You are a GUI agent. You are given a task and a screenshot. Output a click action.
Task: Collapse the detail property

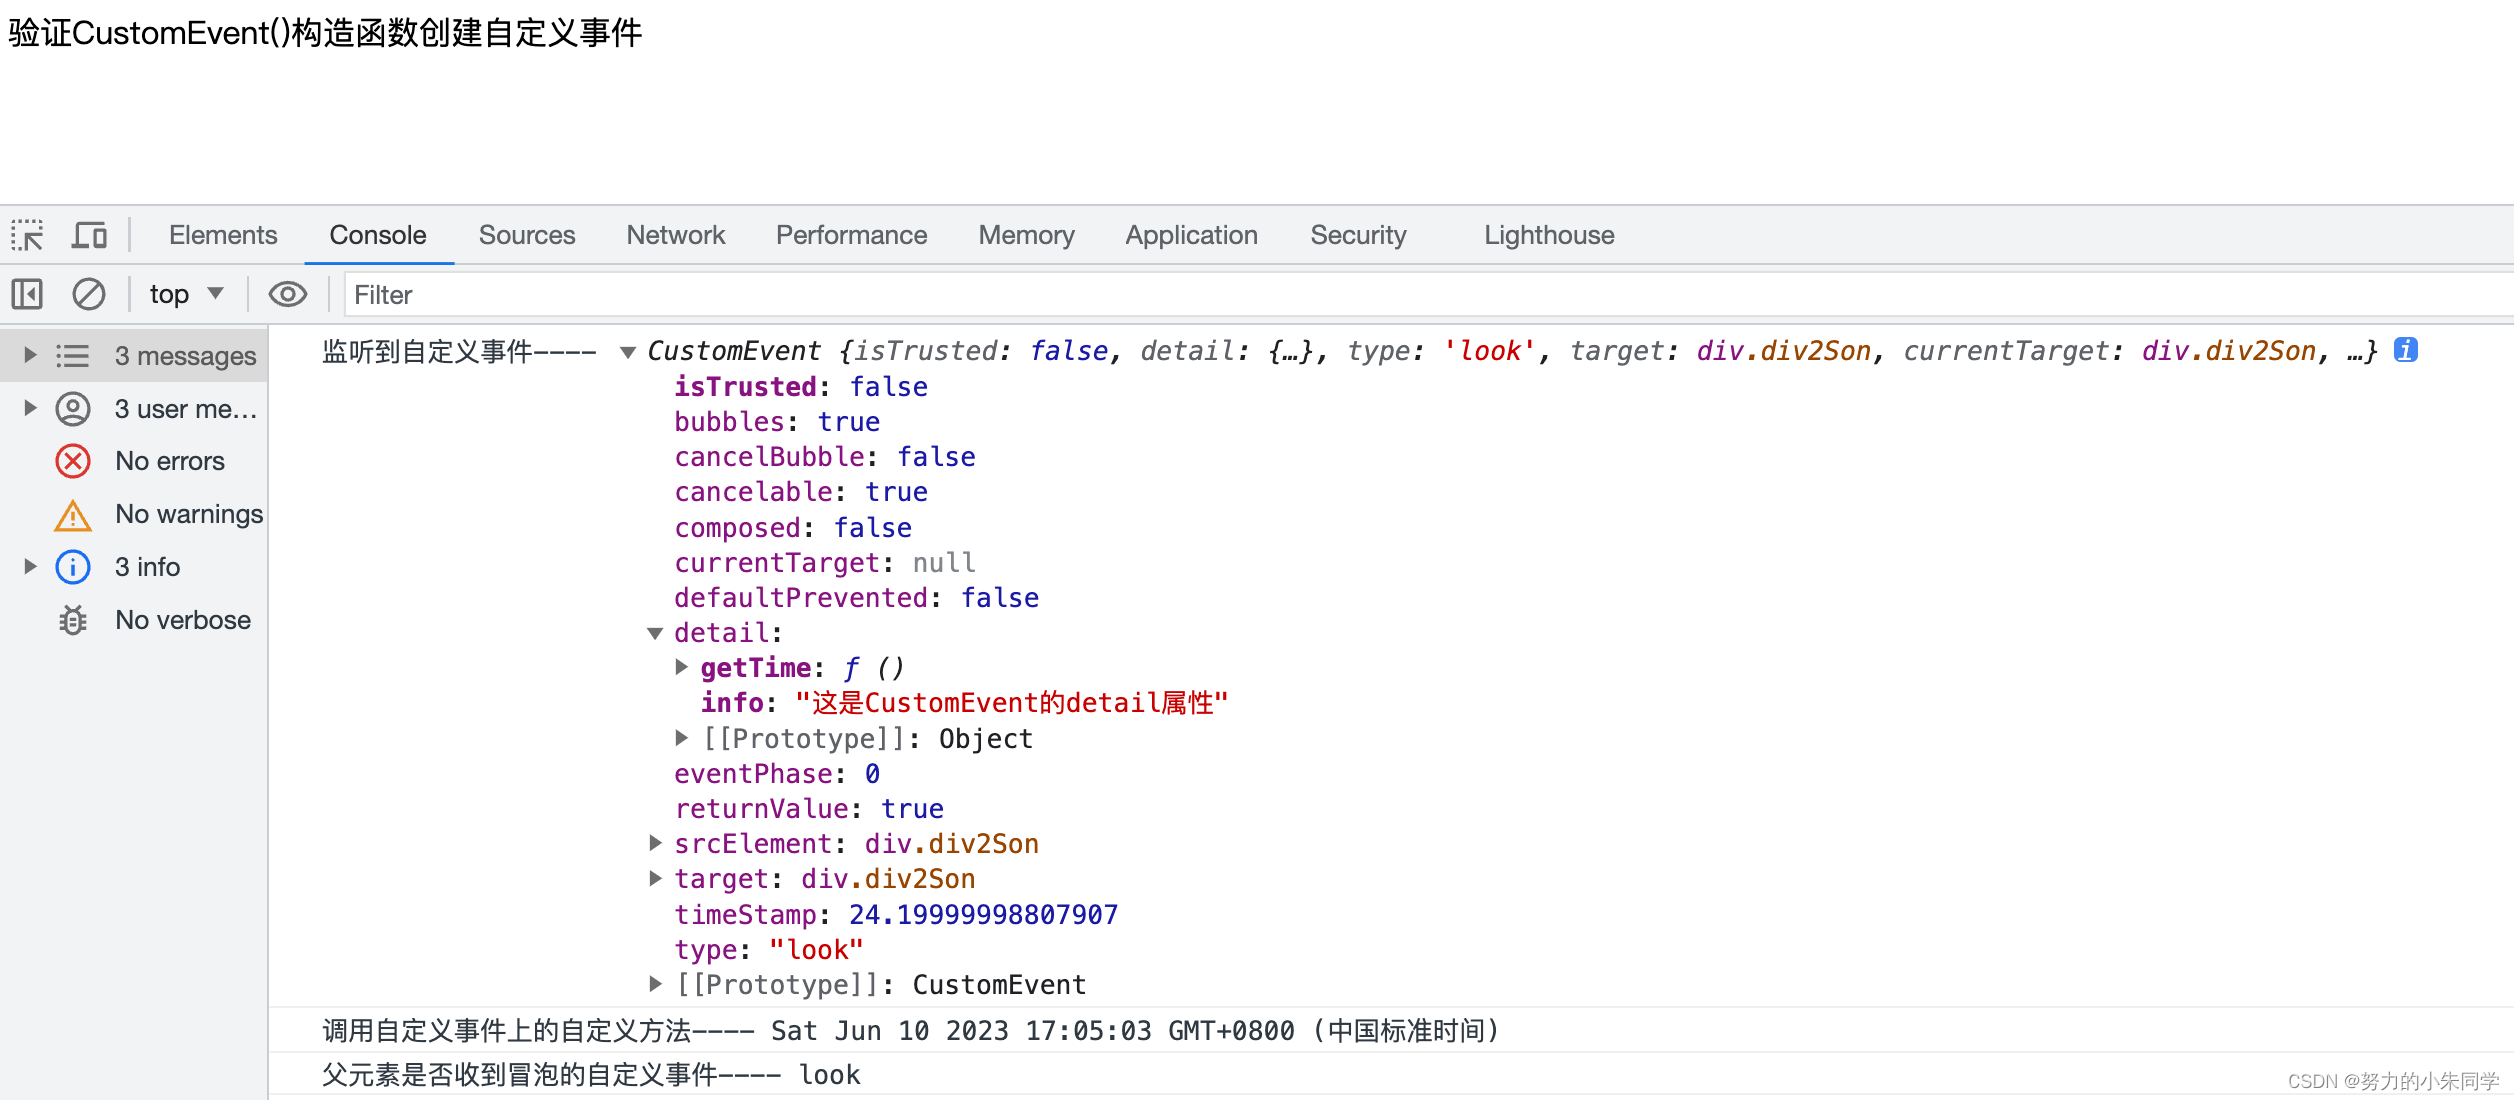(655, 633)
